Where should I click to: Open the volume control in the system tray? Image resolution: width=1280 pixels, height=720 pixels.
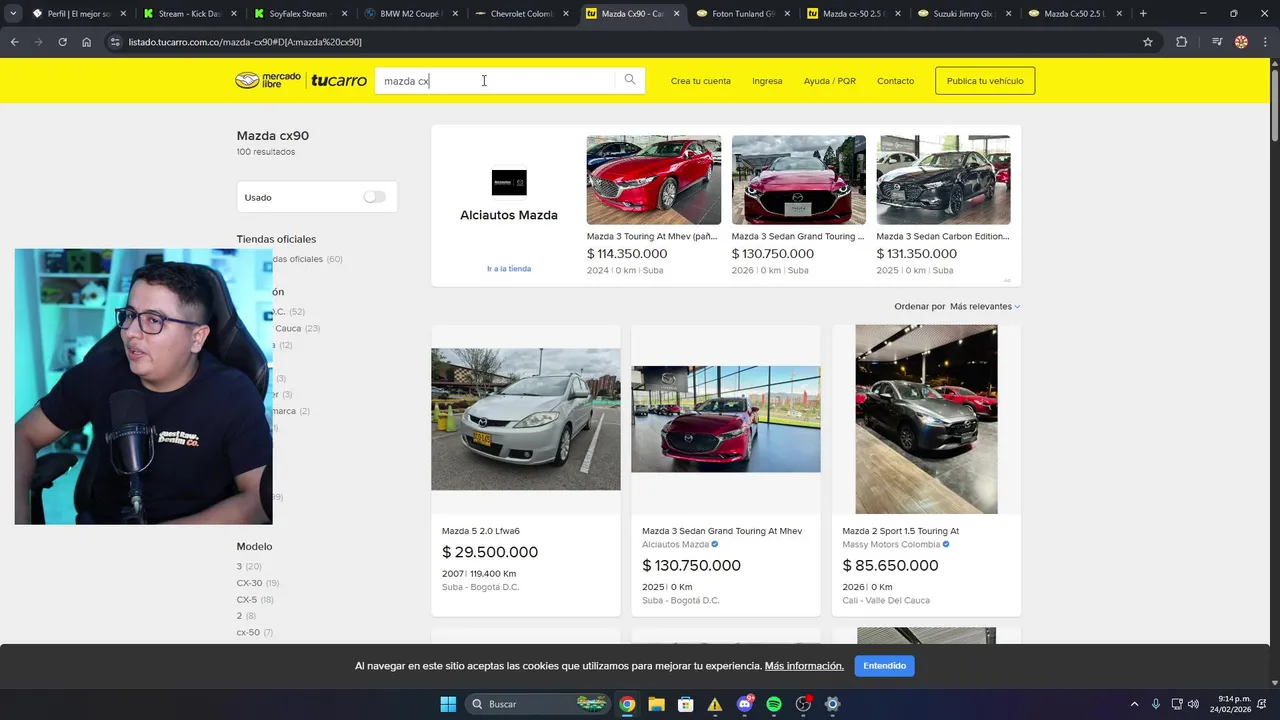(1193, 704)
